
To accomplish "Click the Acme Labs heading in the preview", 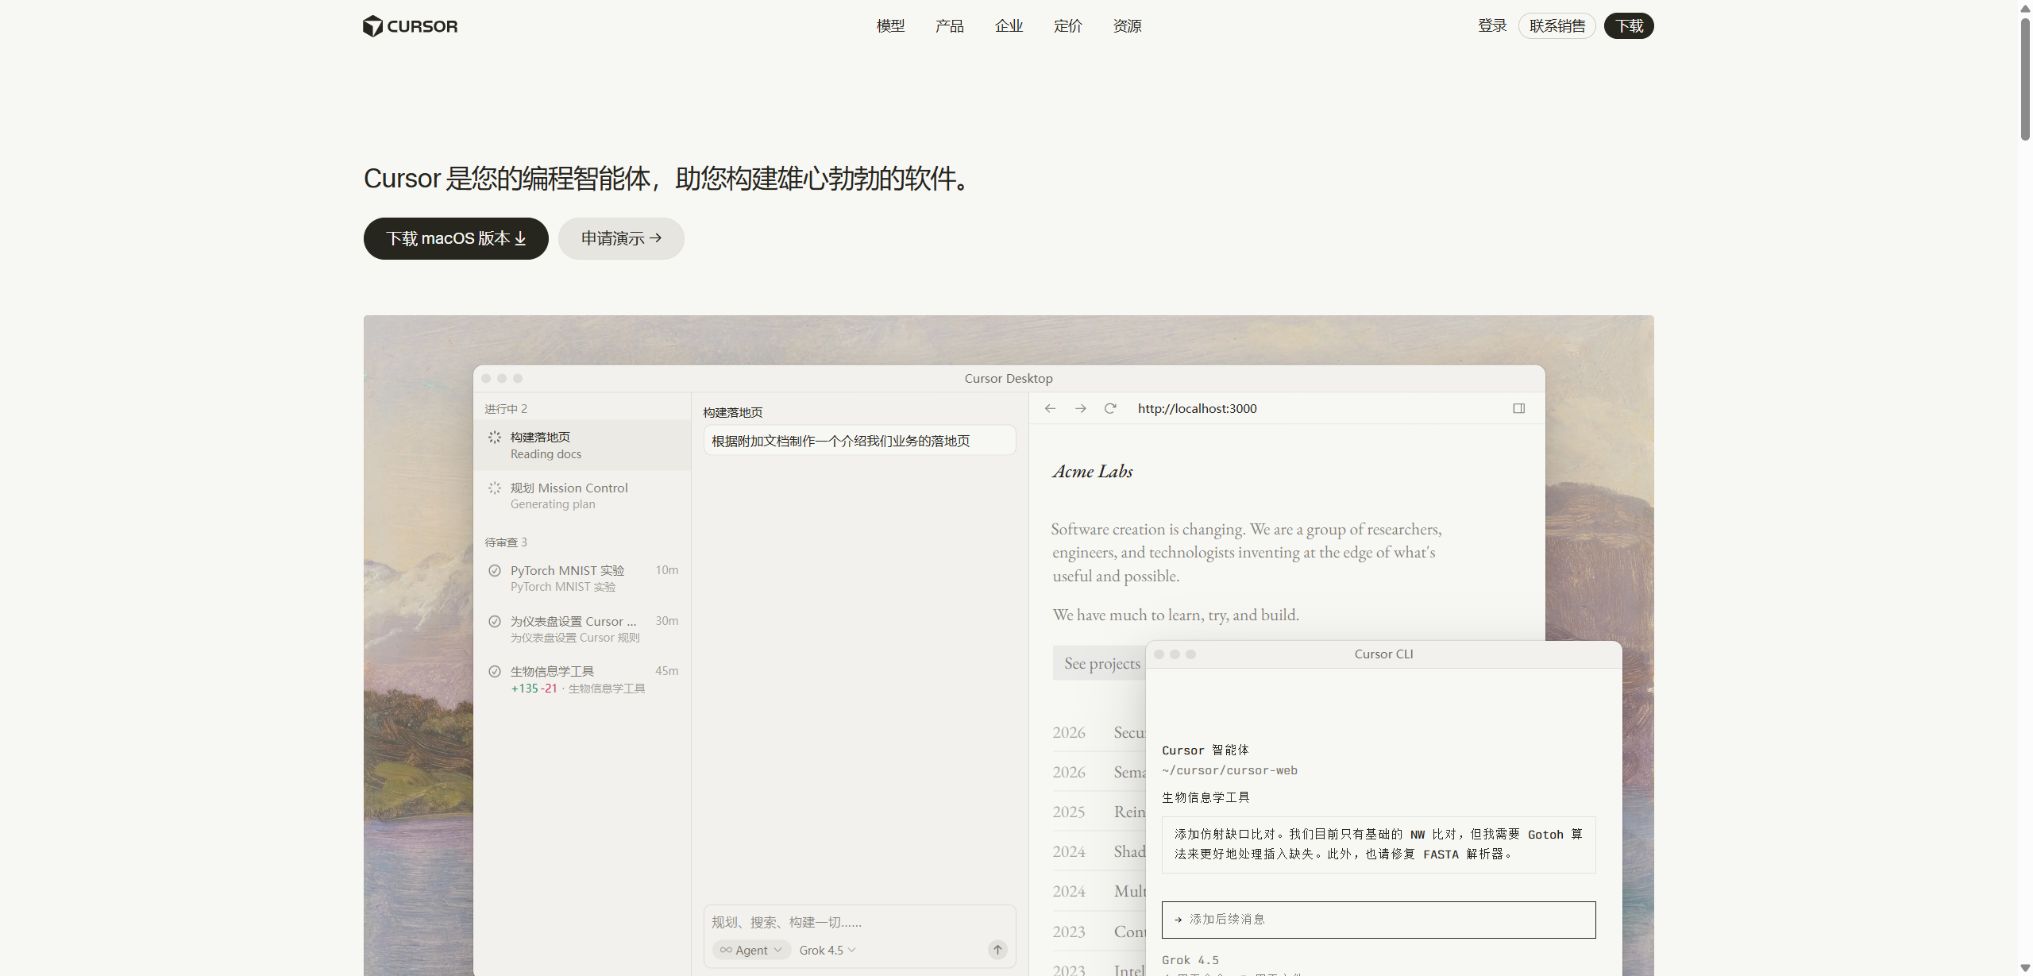I will tap(1092, 472).
